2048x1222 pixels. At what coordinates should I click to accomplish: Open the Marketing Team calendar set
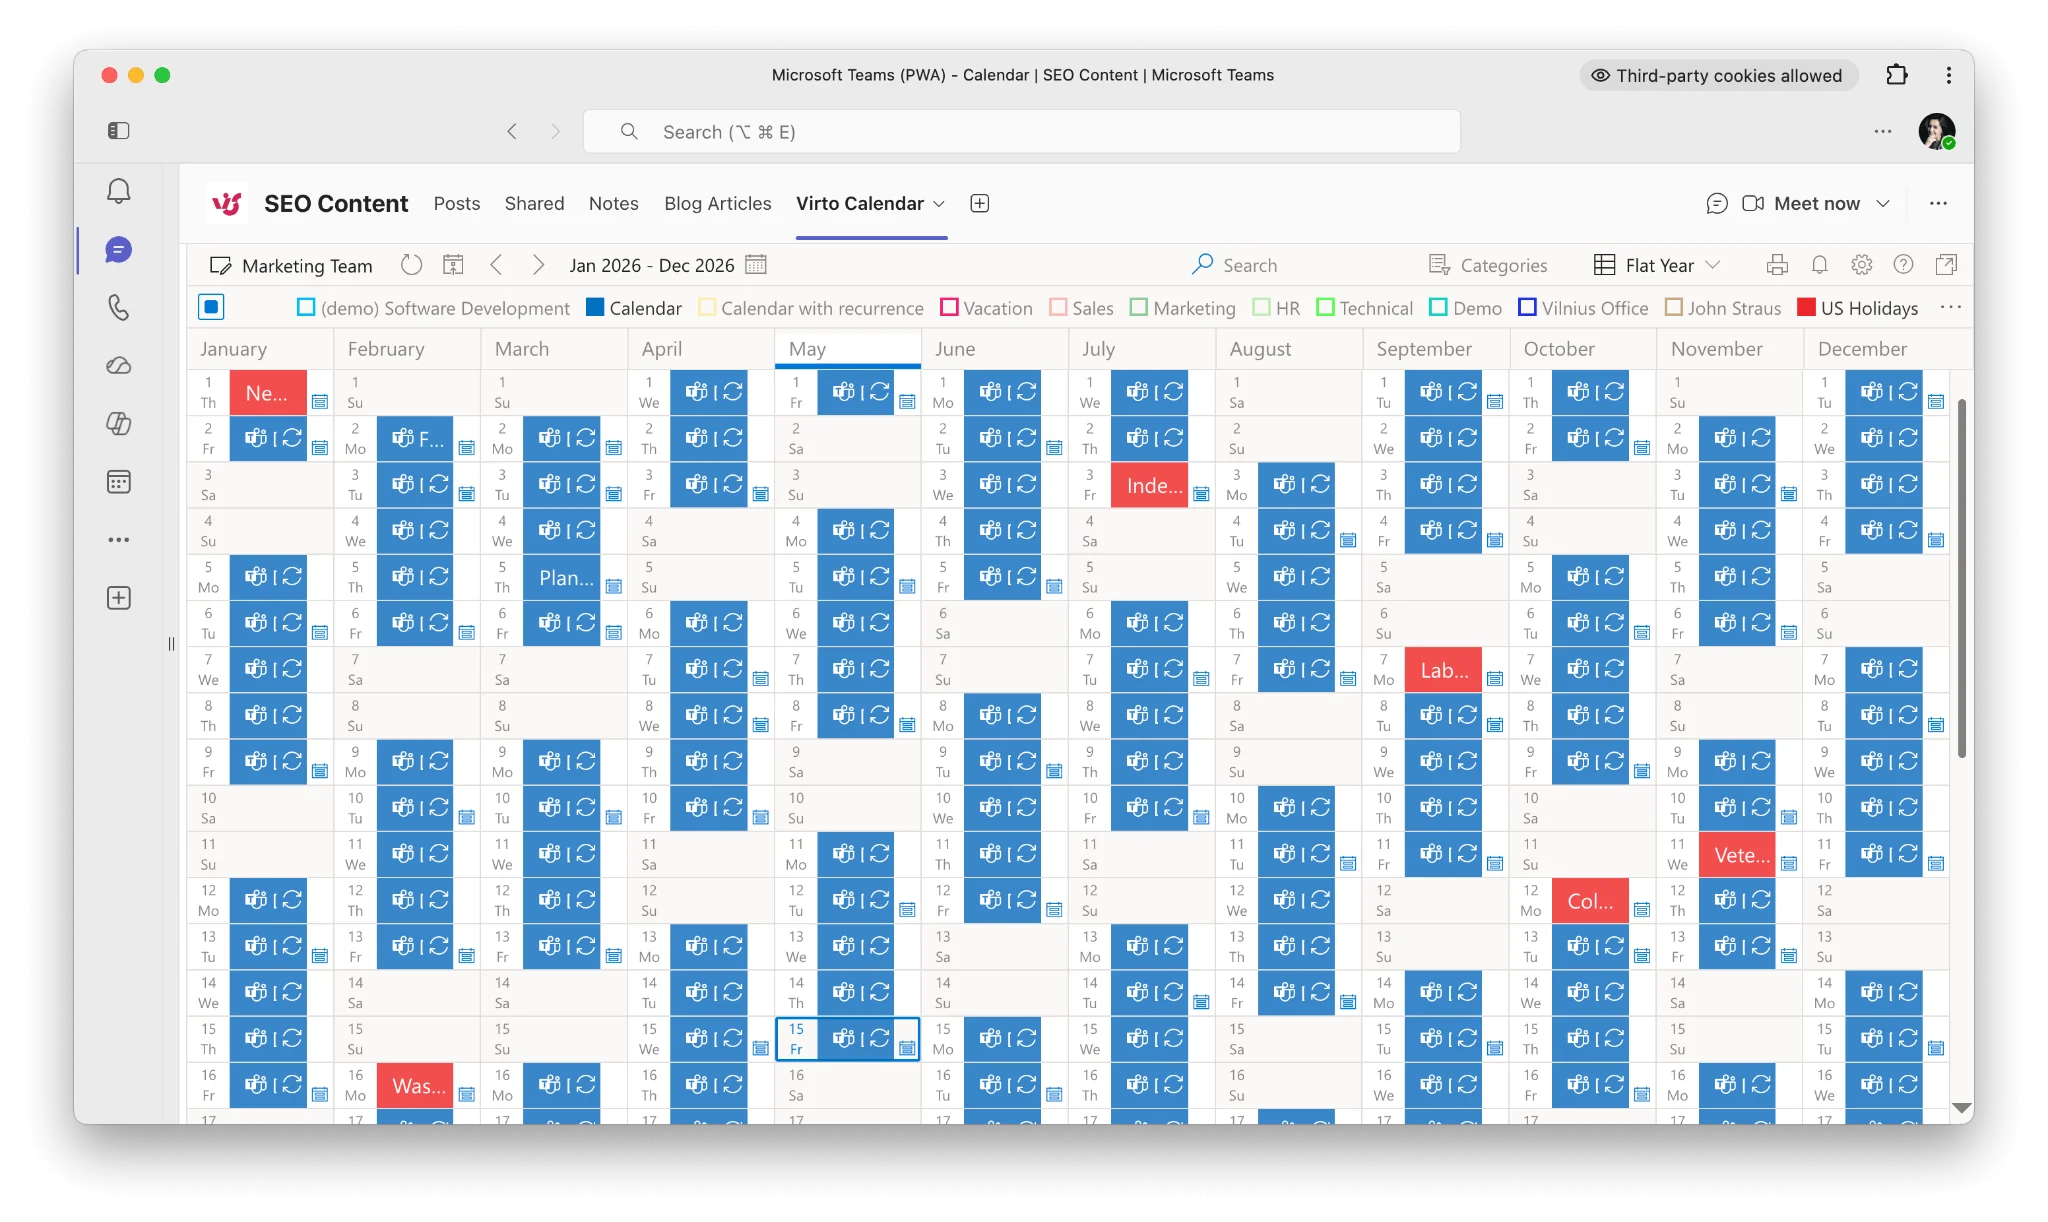click(291, 265)
